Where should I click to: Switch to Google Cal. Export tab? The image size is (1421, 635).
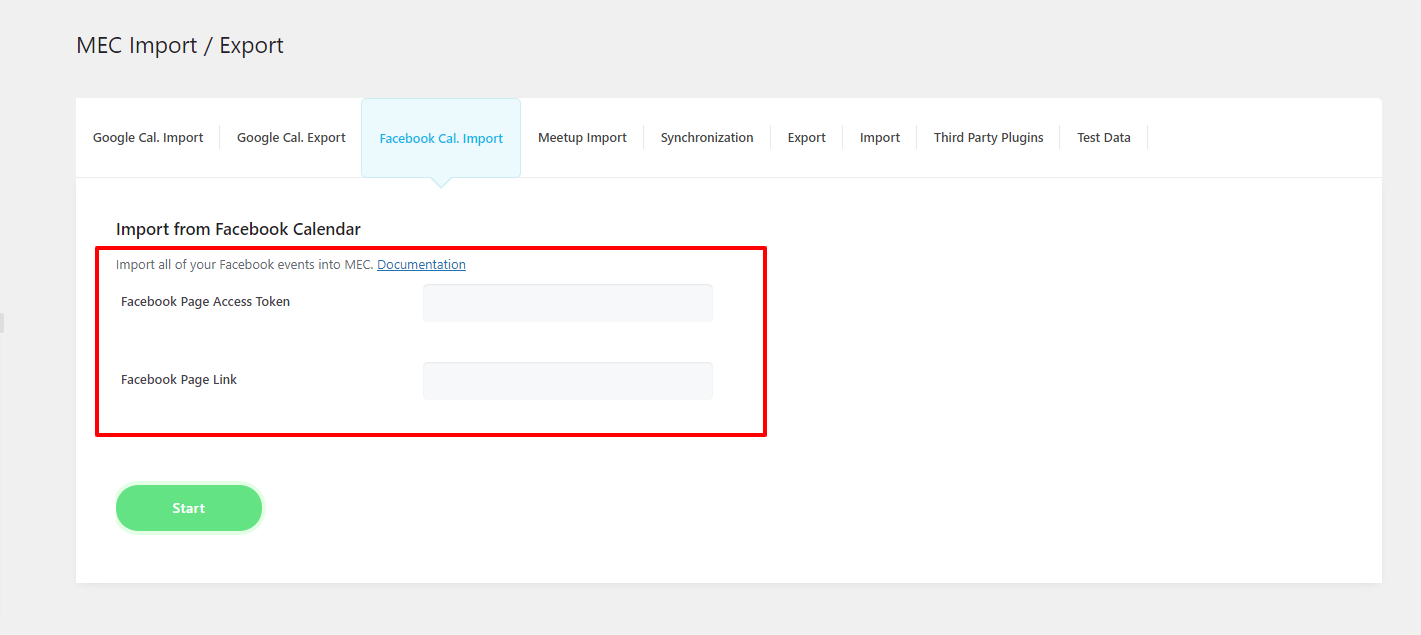point(291,138)
